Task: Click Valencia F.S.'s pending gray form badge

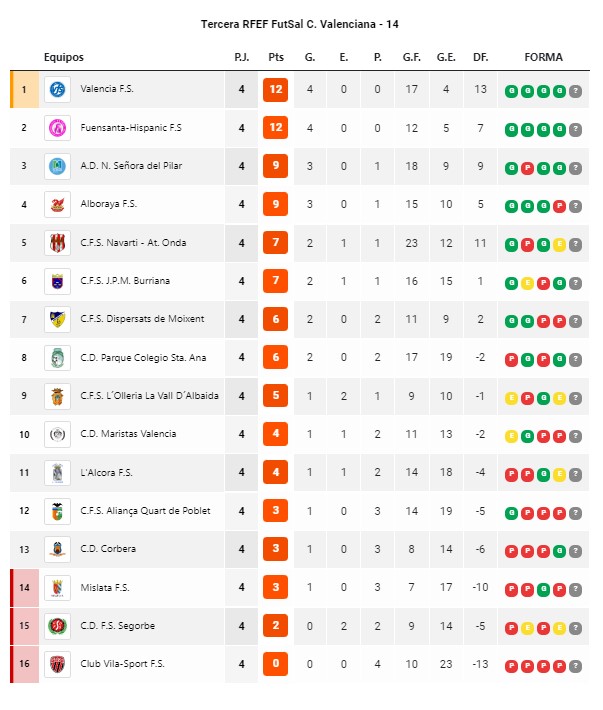Action: (x=575, y=91)
